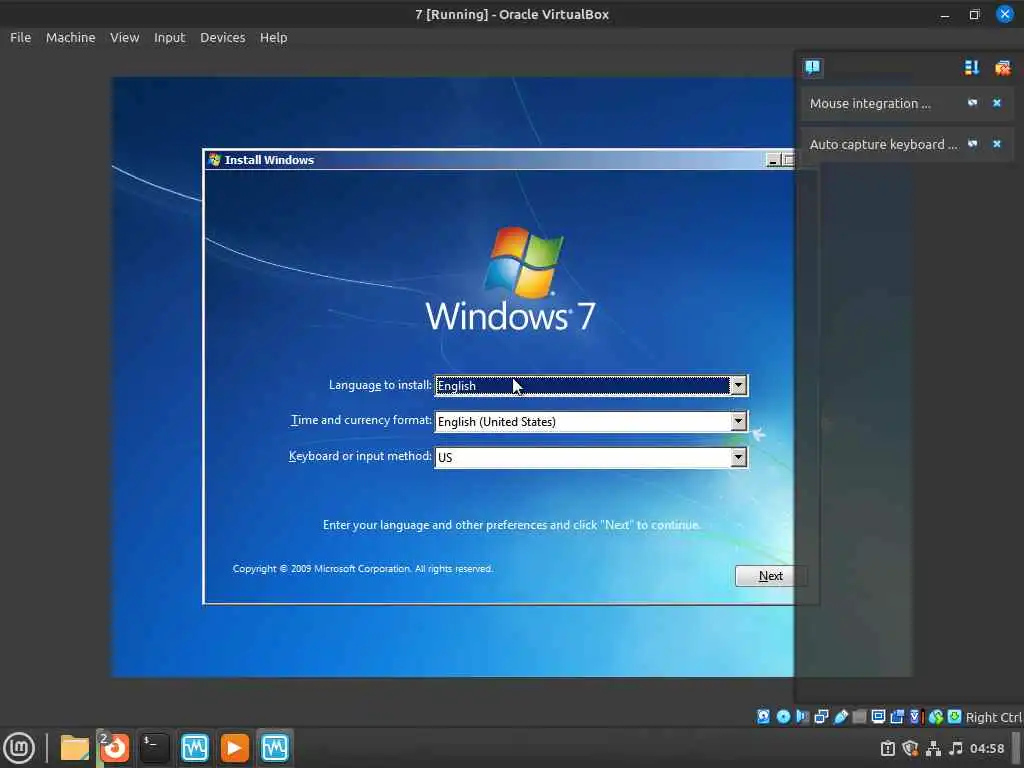Screen dimensions: 1024x768
Task: Click the Install Windows title bar icon
Action: pyautogui.click(x=214, y=159)
